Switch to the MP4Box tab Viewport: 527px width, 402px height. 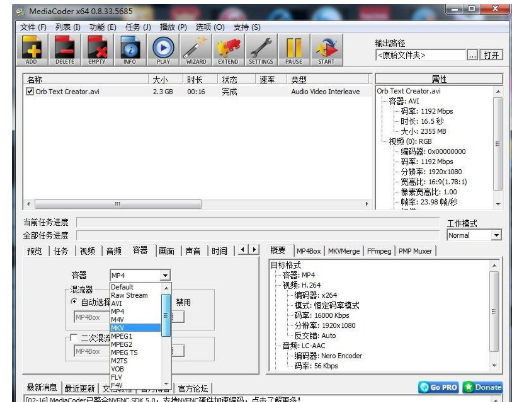tap(309, 251)
